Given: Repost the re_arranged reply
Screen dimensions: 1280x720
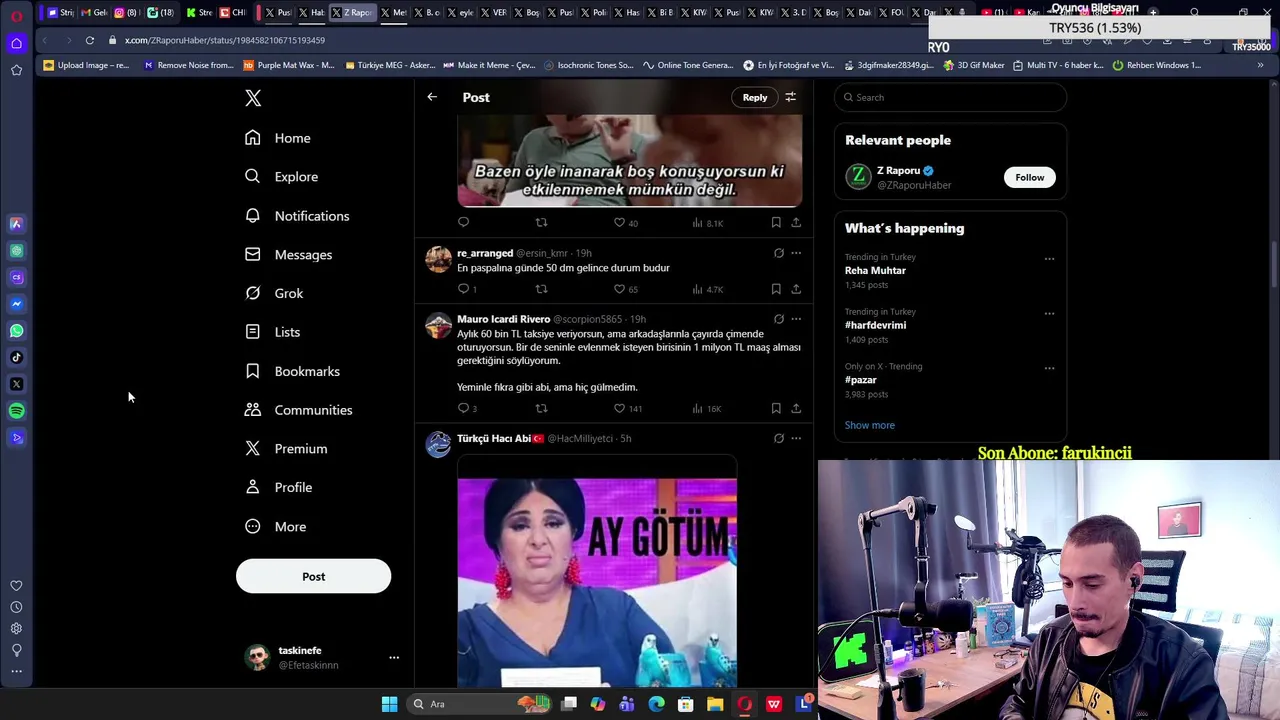Looking at the screenshot, I should point(541,289).
